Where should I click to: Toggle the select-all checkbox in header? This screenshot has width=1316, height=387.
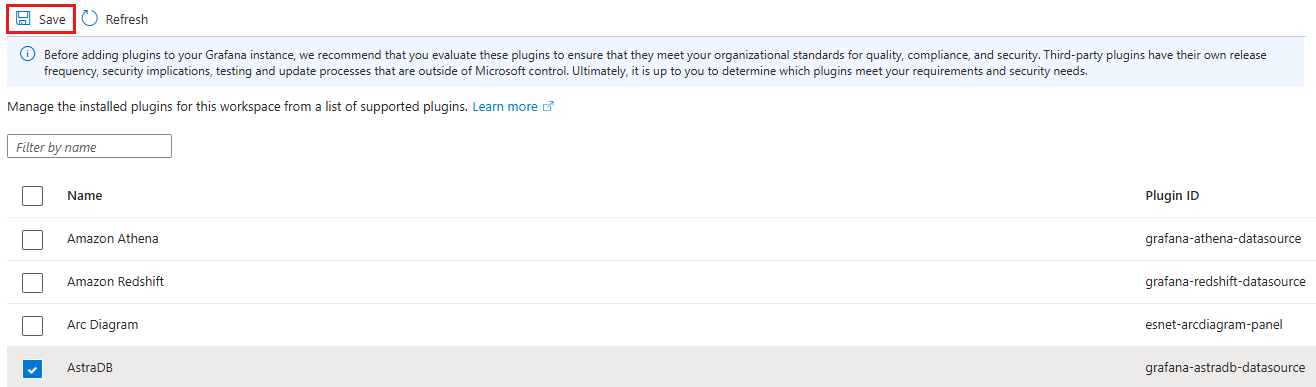click(x=32, y=195)
